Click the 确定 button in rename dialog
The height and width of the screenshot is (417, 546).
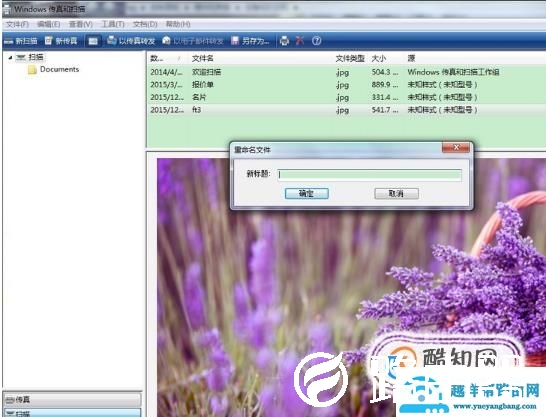pyautogui.click(x=306, y=194)
